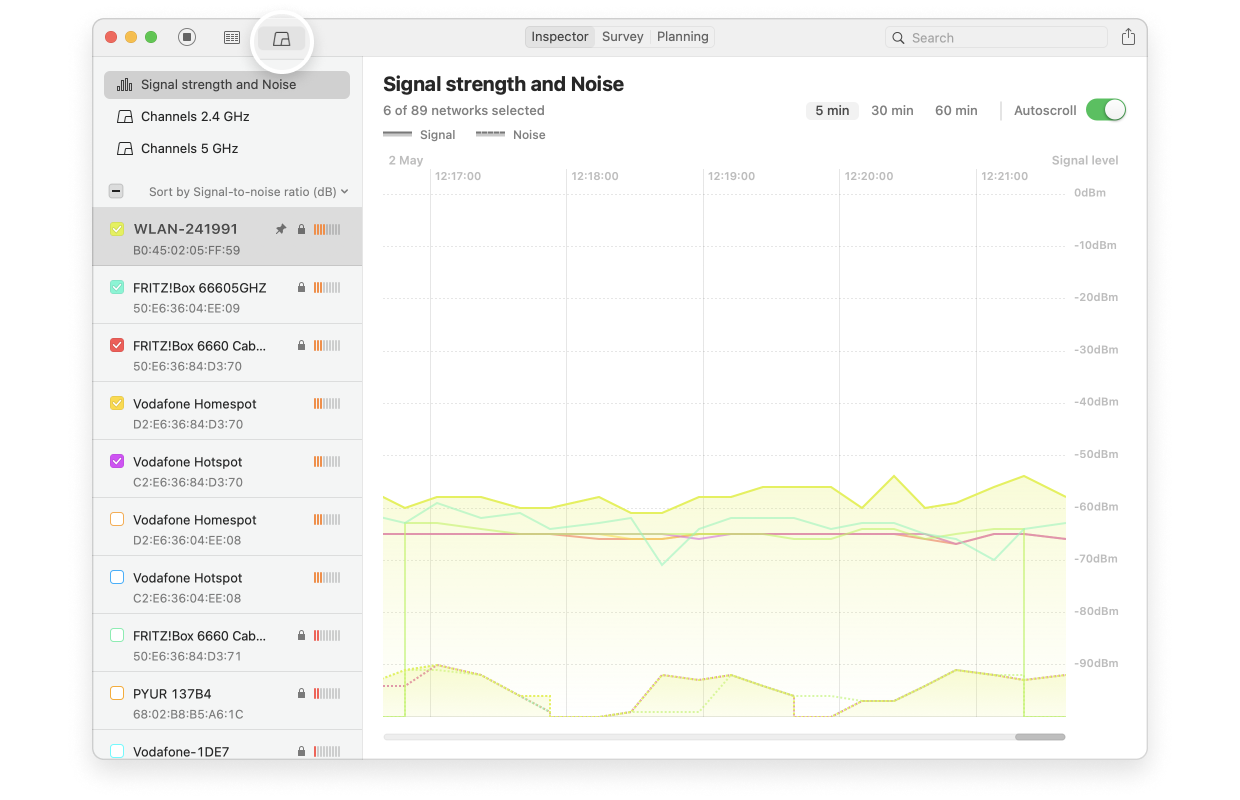This screenshot has width=1240, height=800.
Task: Click signal bars of Vodafone Homespot D2:E6:36:04:EE:08
Action: [327, 519]
